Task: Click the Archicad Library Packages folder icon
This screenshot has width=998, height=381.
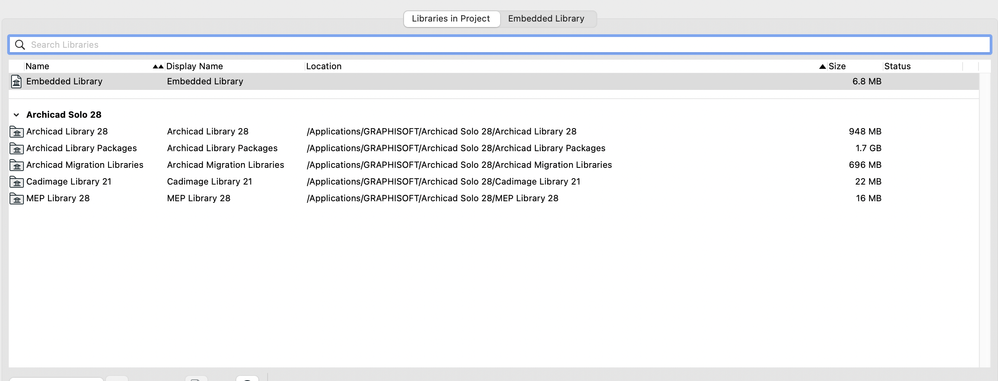Action: click(x=17, y=148)
